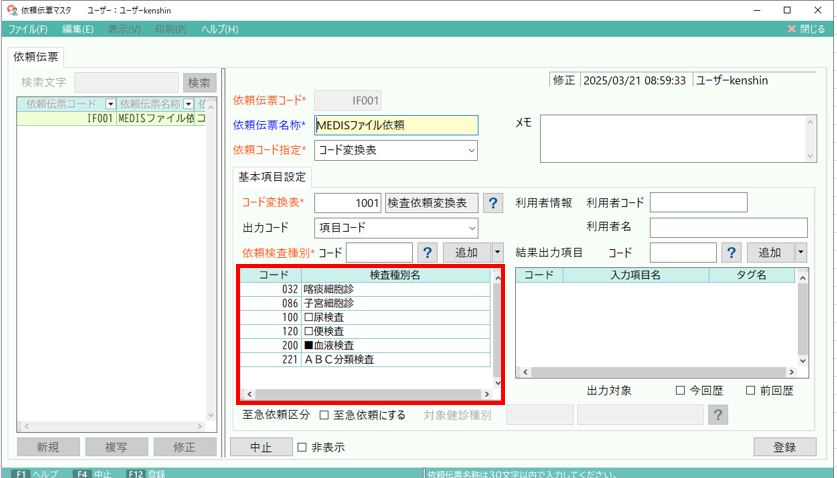Open arrow beside 追加 for 依頼検査種別
Screen dimensions: 837x478
point(497,253)
